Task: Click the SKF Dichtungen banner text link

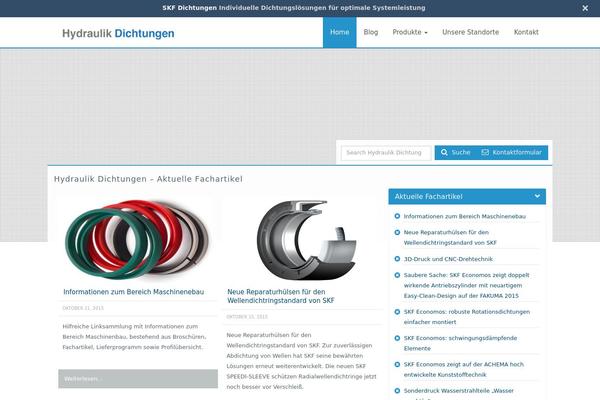Action: (x=293, y=8)
